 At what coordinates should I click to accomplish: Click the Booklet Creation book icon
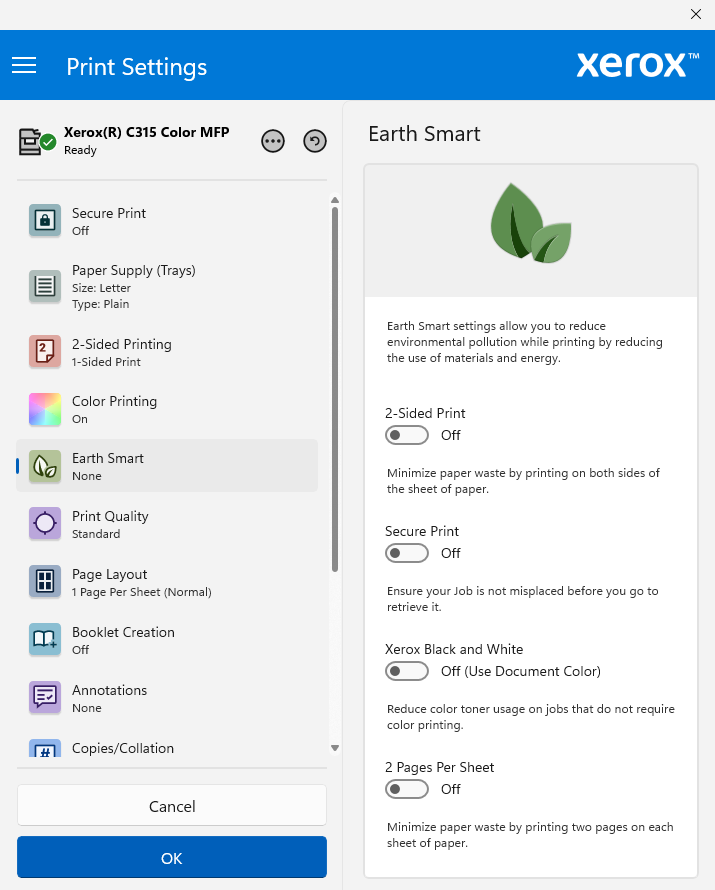[x=45, y=639]
